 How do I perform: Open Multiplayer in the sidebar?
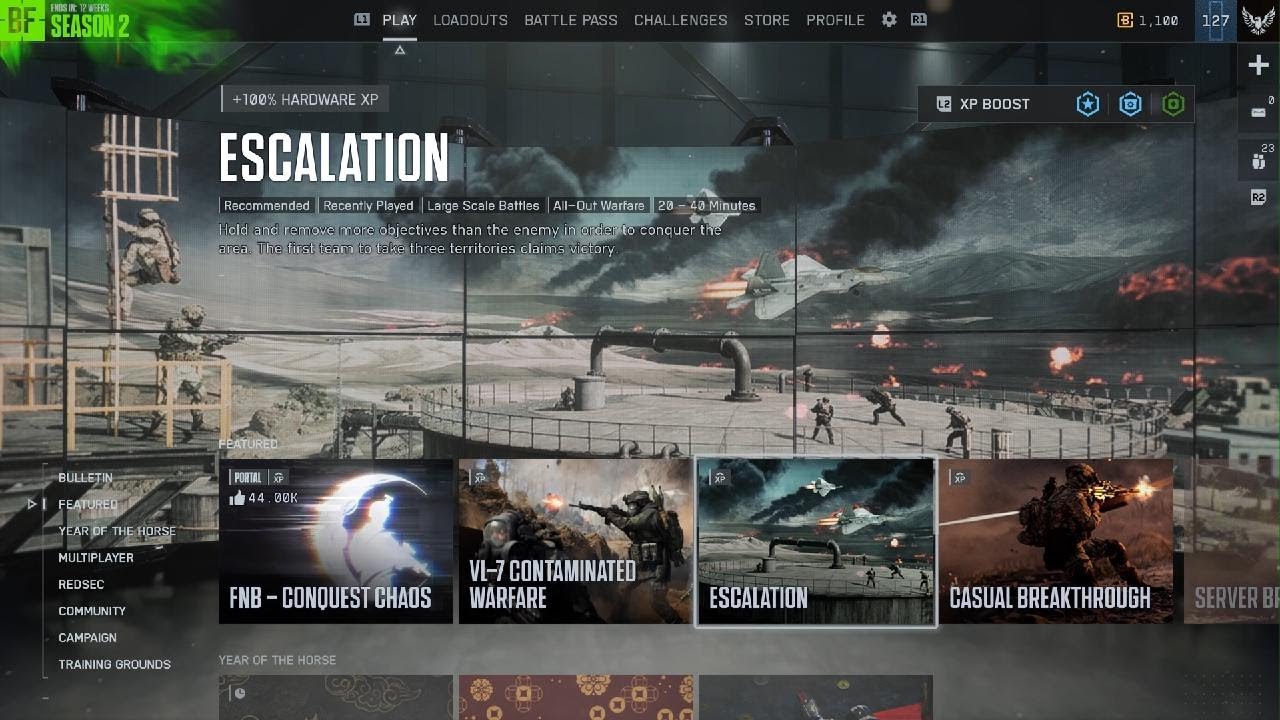point(96,557)
